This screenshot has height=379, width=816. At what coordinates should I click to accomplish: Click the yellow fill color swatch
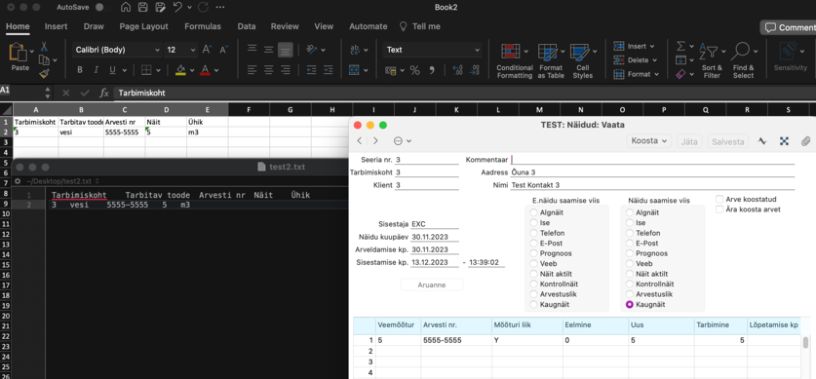coord(181,70)
